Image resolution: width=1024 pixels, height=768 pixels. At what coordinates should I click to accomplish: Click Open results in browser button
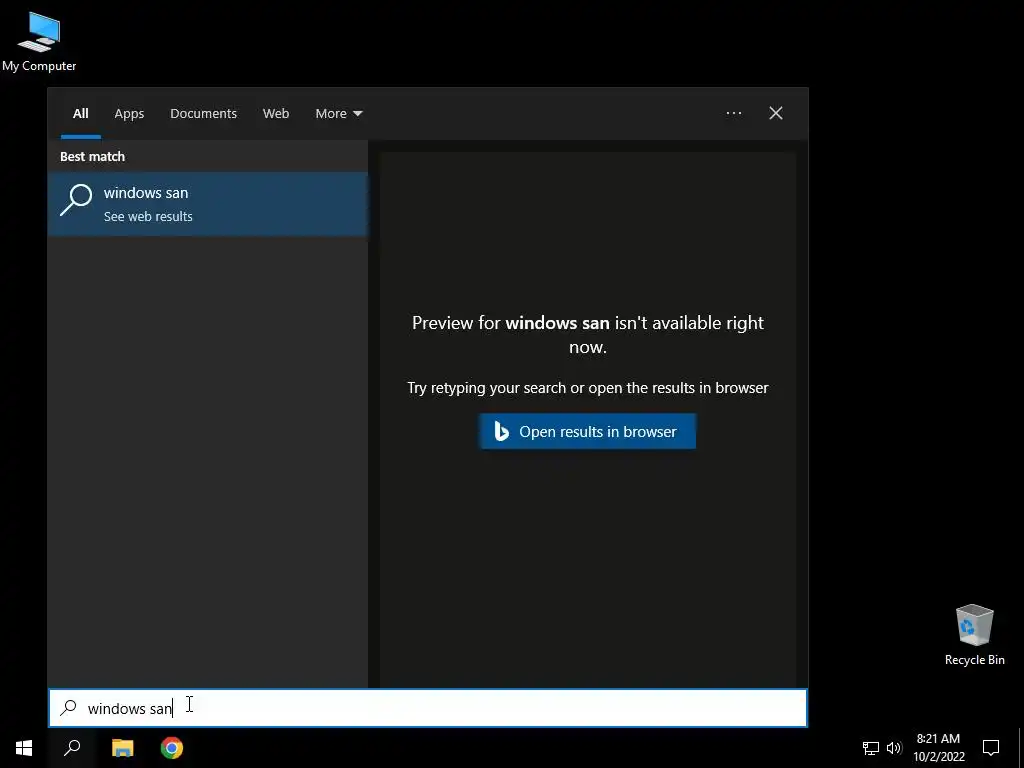click(587, 431)
